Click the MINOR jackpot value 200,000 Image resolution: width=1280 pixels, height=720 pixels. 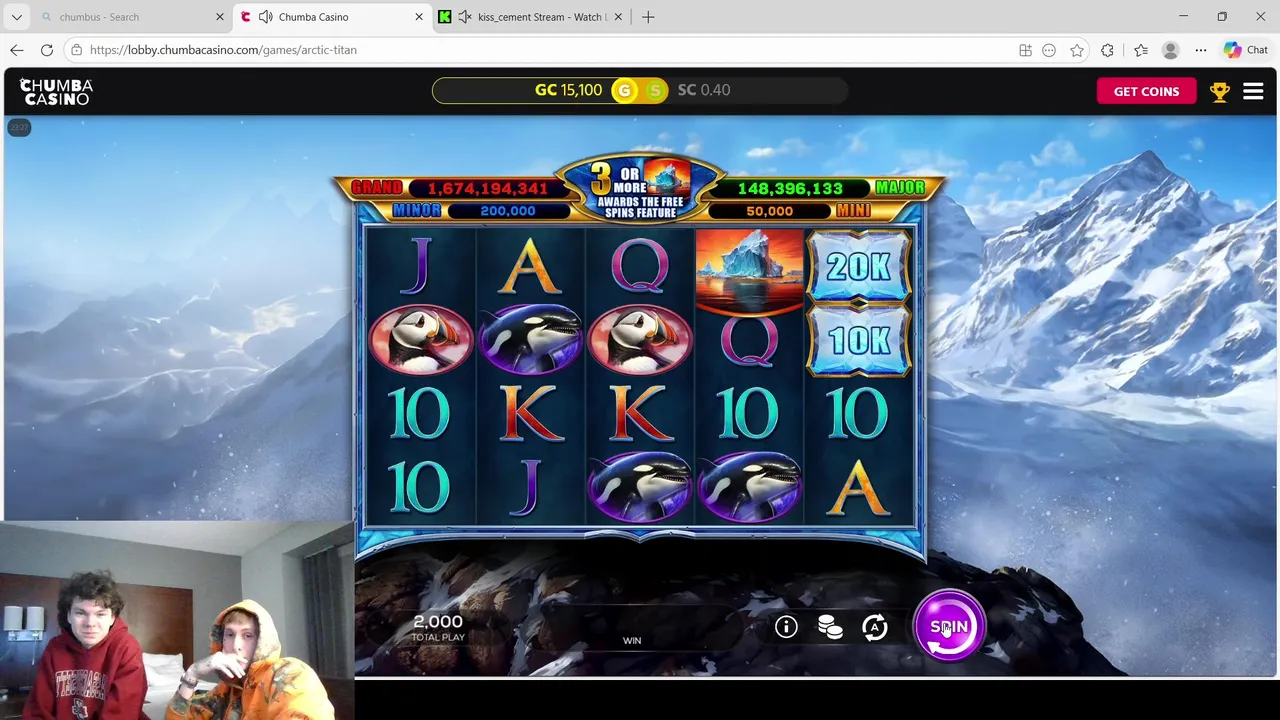pos(508,211)
